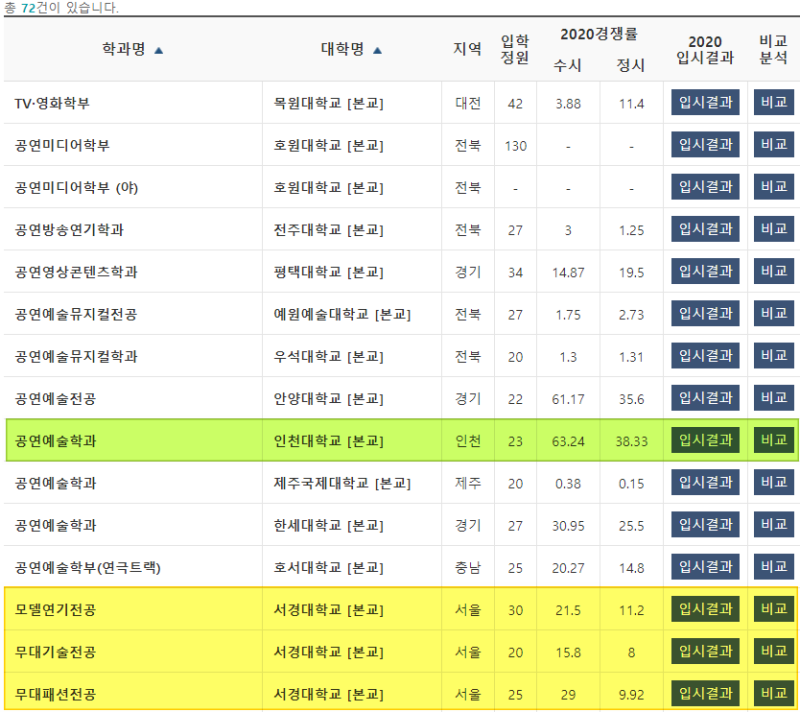
Task: Click 예원예술대학교 [본교] university name
Action: click(x=342, y=315)
